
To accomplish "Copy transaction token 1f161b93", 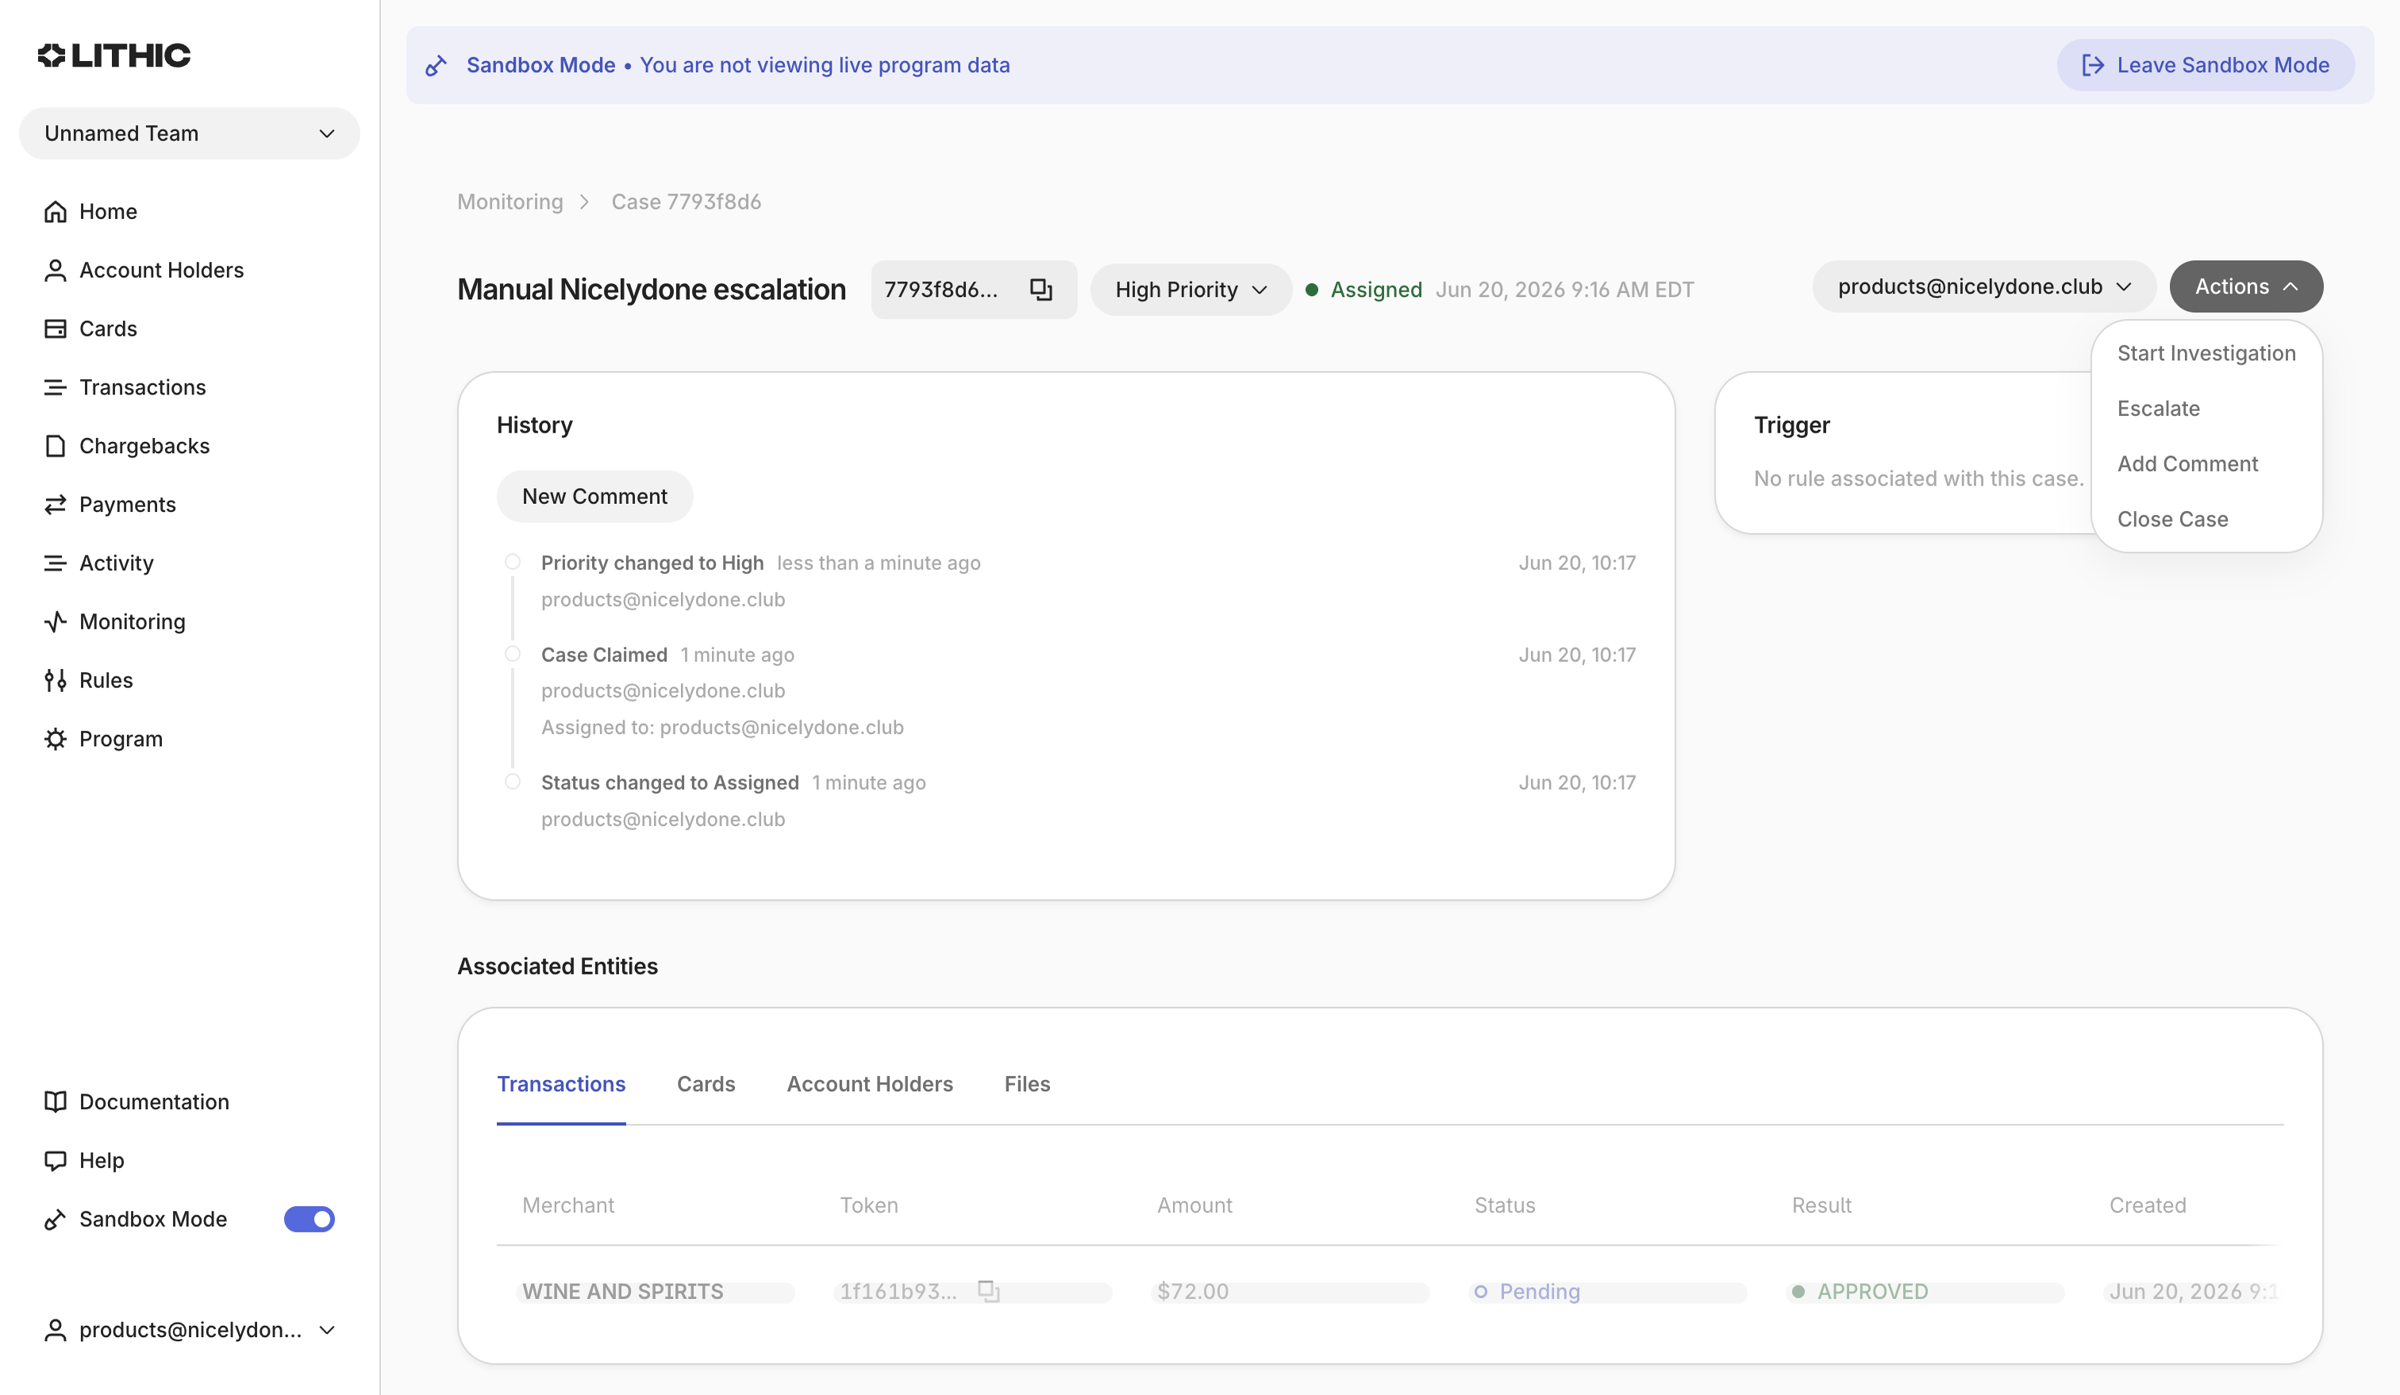I will coord(988,1290).
